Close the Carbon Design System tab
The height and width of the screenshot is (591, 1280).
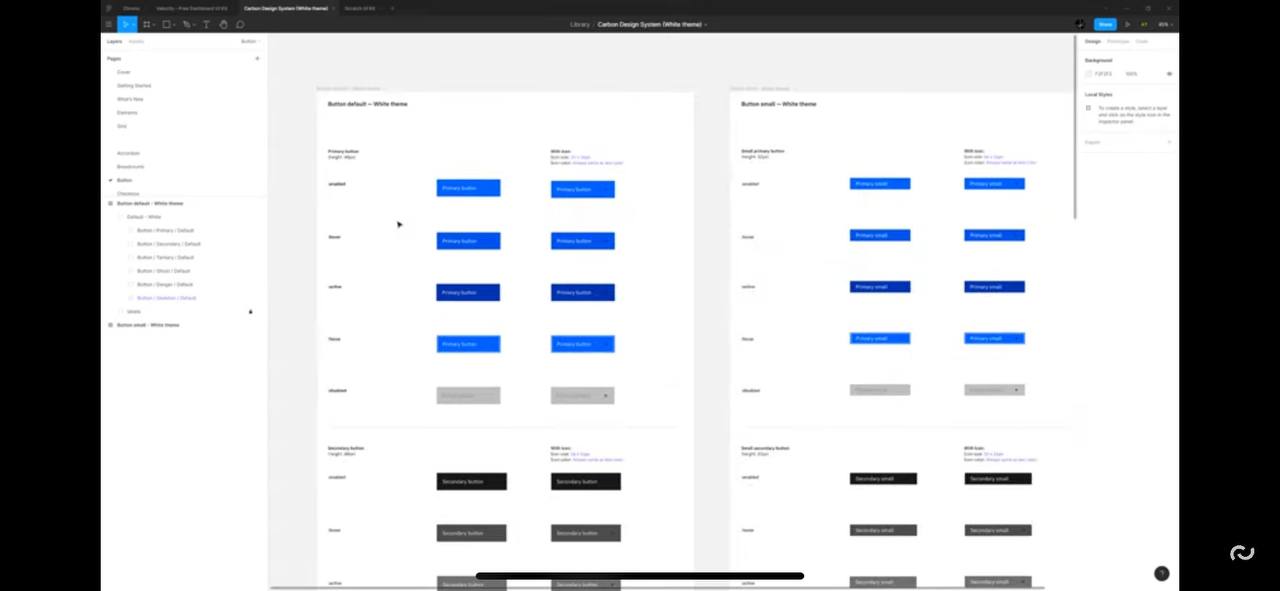pyautogui.click(x=332, y=8)
